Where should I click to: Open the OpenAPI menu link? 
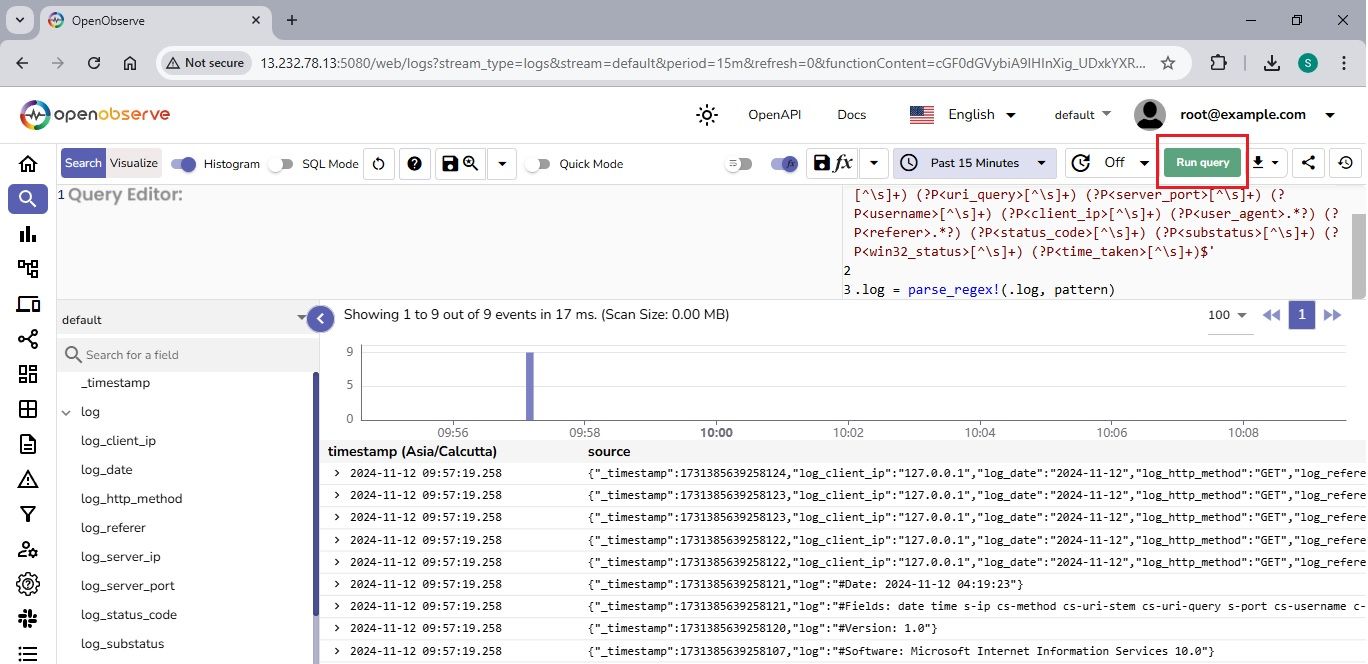click(x=774, y=115)
